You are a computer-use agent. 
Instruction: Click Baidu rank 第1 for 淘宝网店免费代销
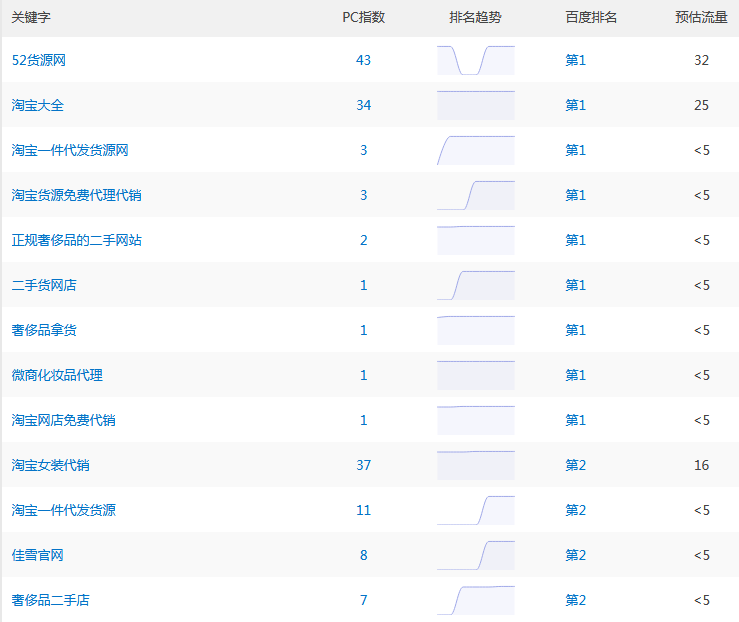[575, 420]
